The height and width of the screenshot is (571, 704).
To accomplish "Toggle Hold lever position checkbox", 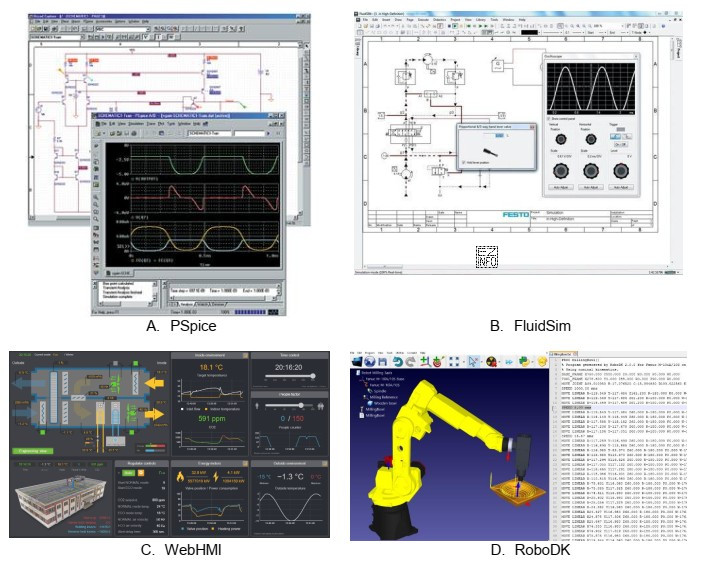I will click(463, 163).
